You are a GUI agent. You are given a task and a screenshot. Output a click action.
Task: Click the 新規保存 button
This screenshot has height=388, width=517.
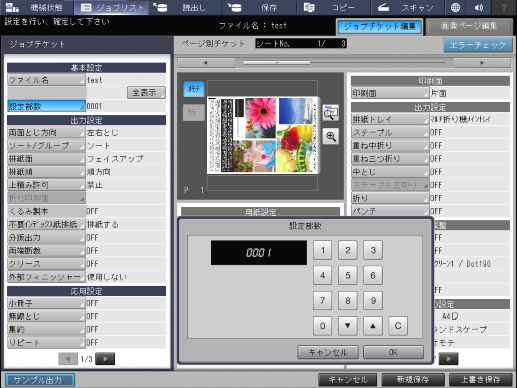click(x=413, y=380)
